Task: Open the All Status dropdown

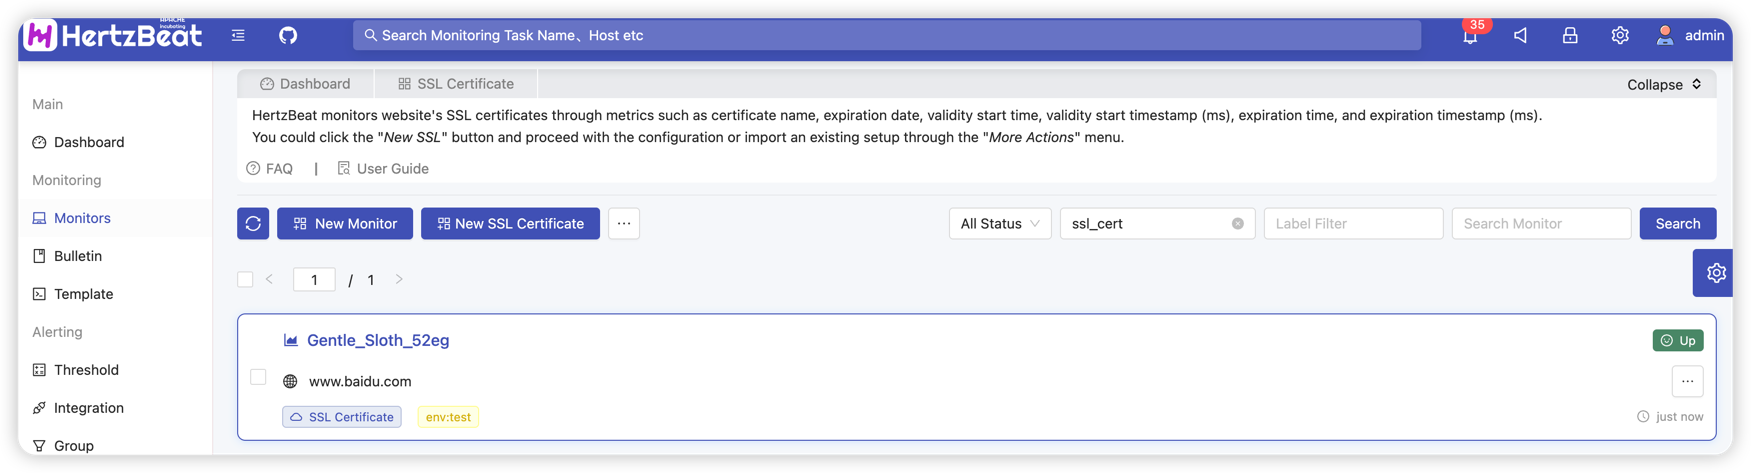Action: 999,224
